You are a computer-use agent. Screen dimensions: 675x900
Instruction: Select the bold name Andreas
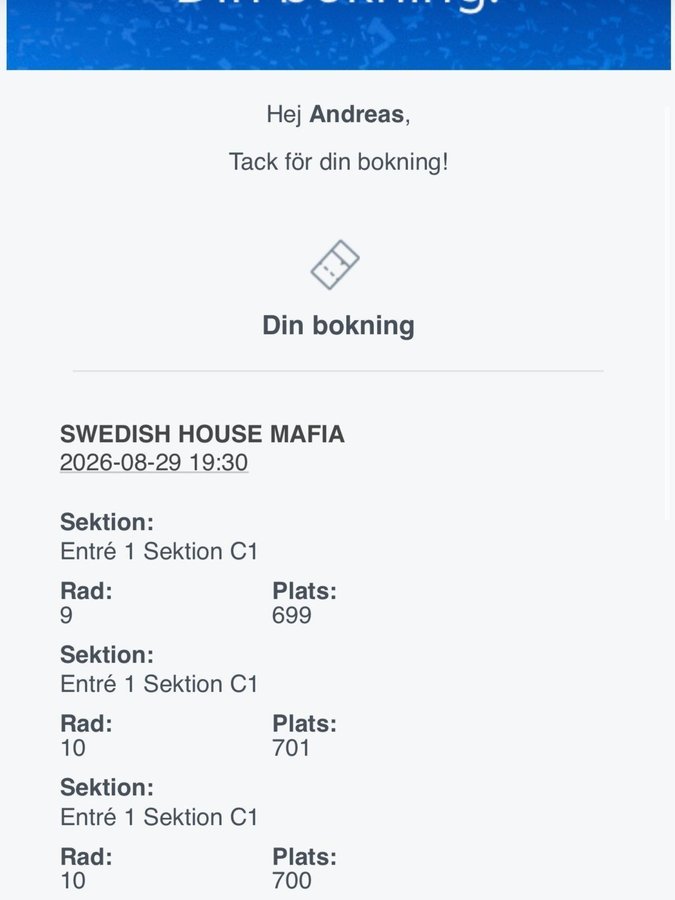coord(356,114)
